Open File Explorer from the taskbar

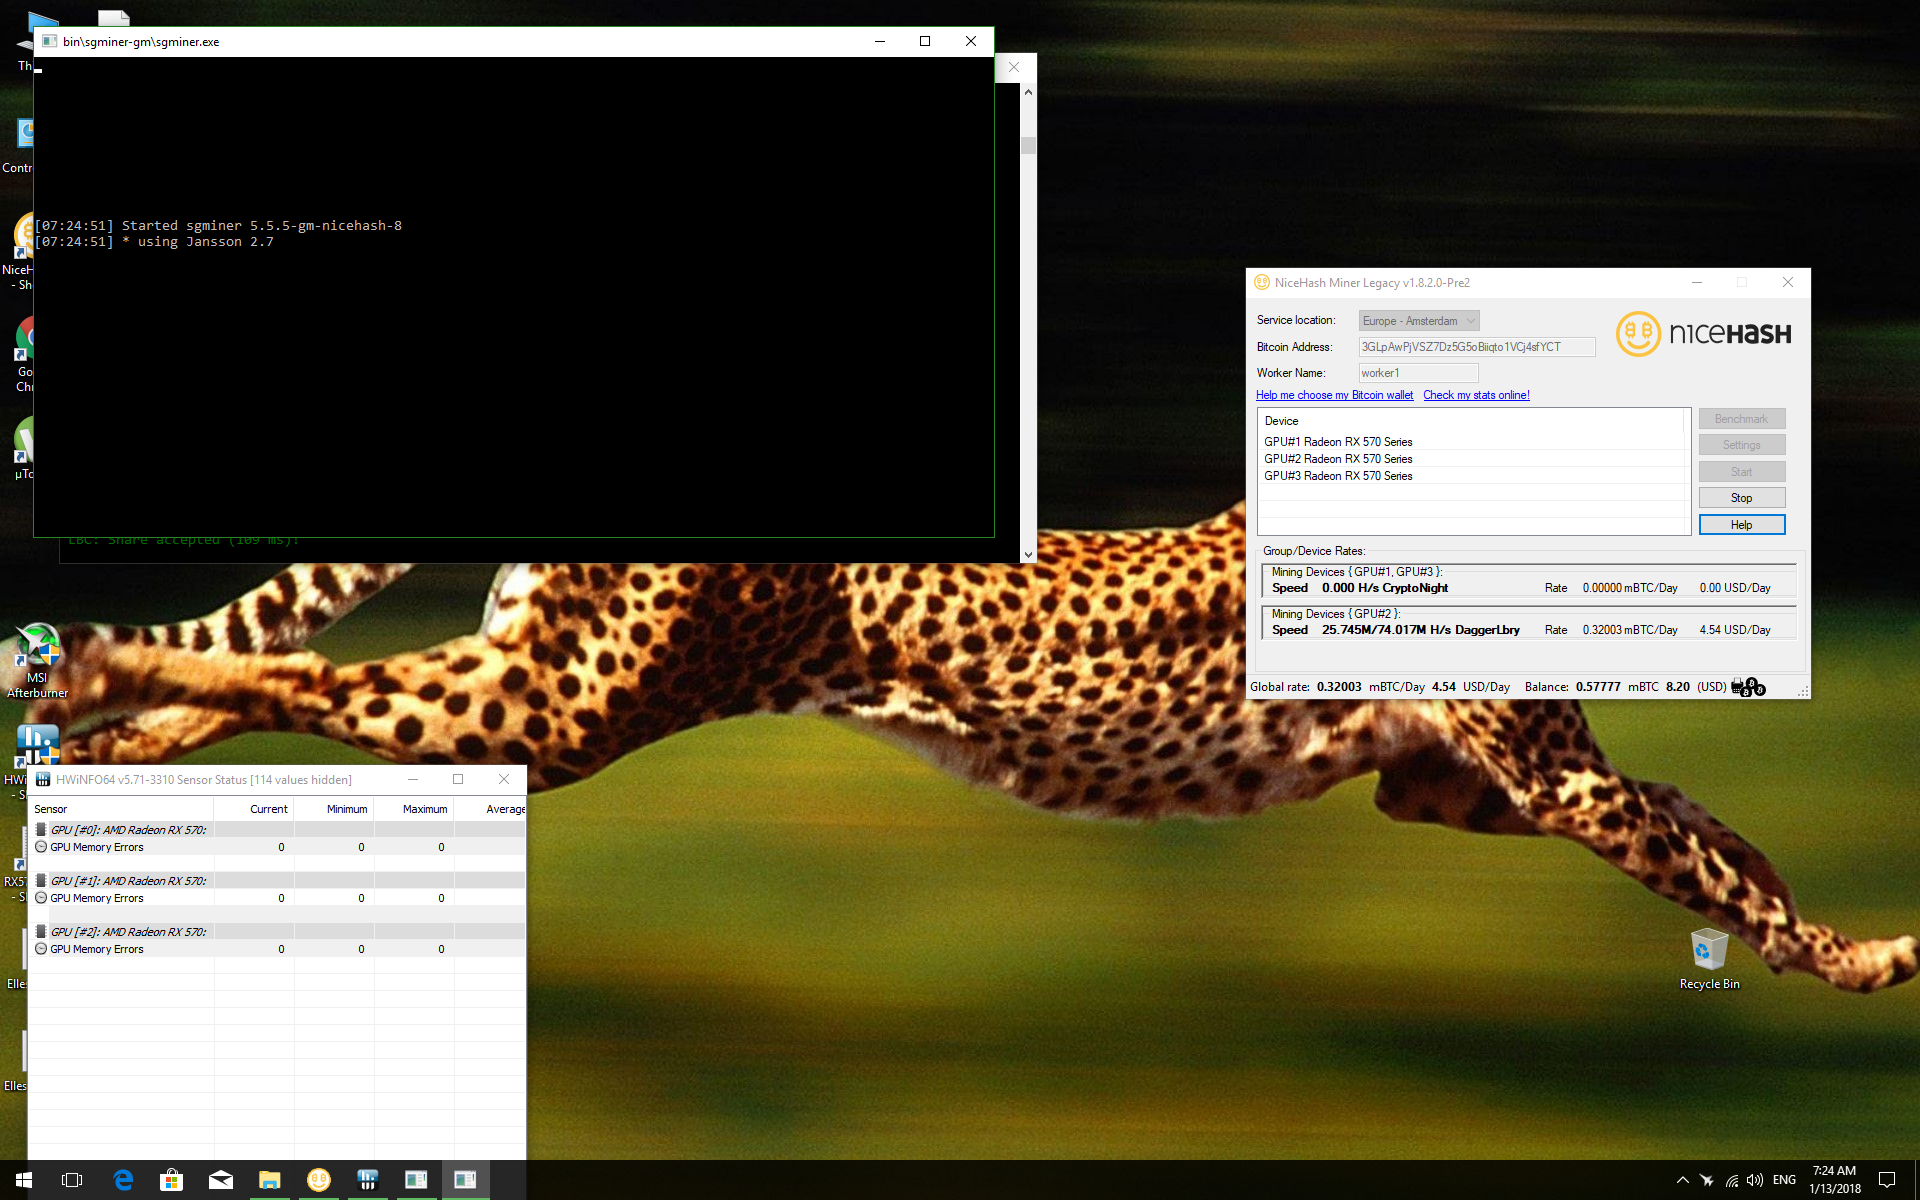click(269, 1181)
